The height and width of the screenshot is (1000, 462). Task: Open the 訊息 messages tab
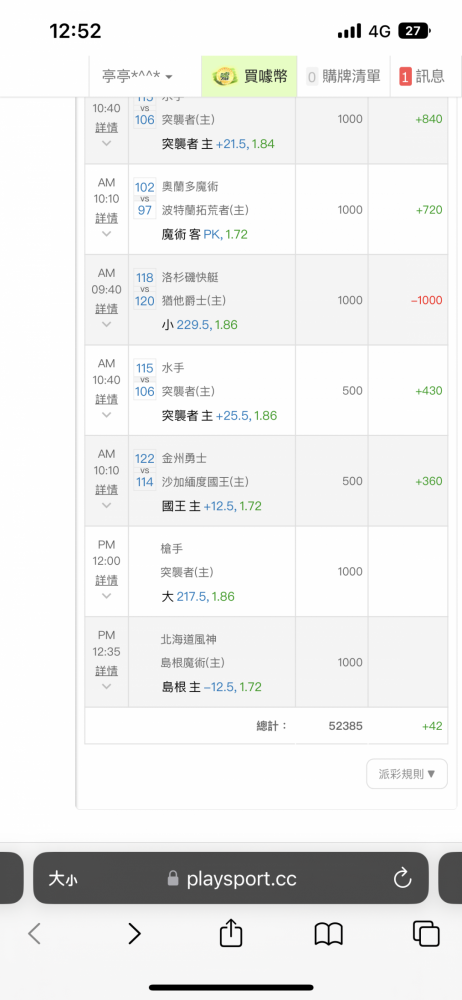pos(422,77)
